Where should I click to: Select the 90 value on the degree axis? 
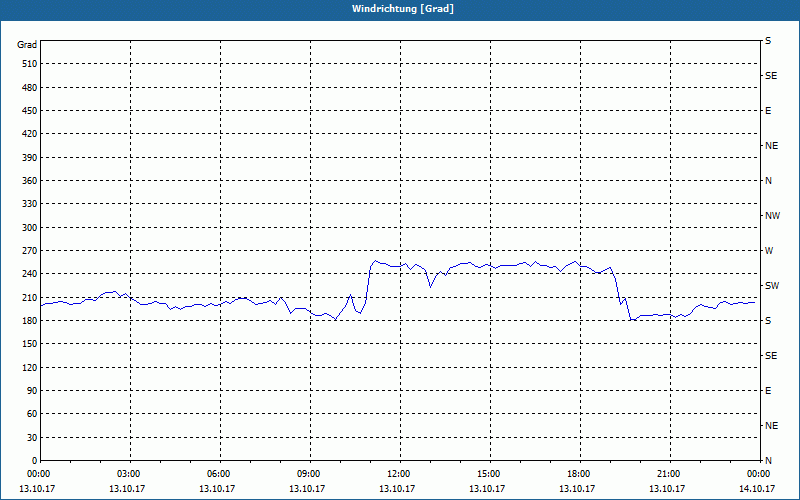tap(32, 391)
